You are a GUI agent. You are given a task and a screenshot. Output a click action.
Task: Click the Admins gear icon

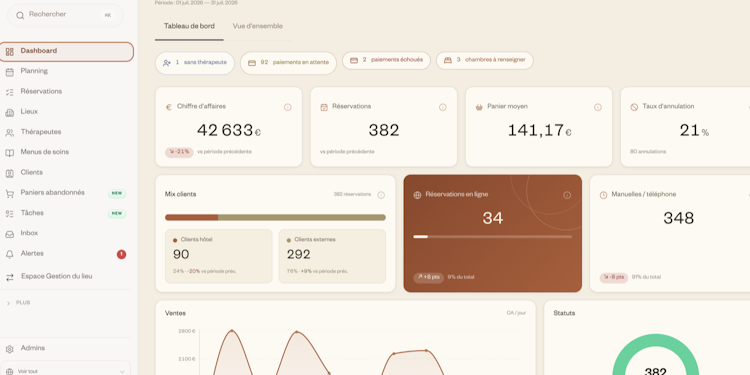(10, 349)
